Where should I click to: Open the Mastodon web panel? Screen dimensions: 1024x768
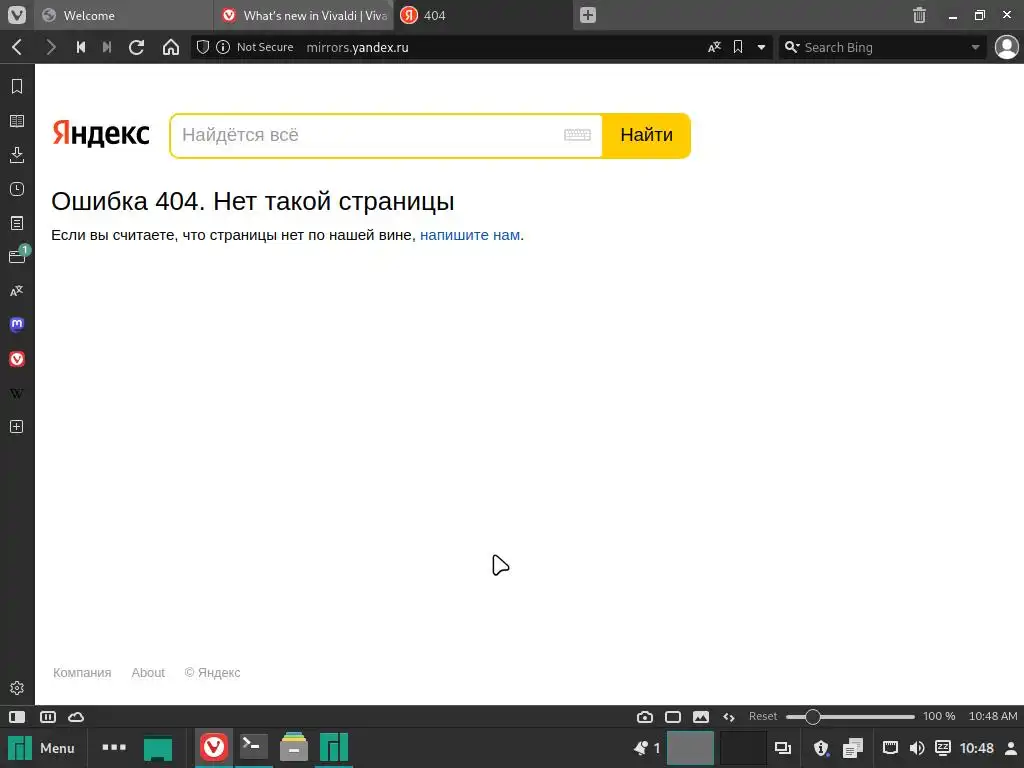click(17, 325)
